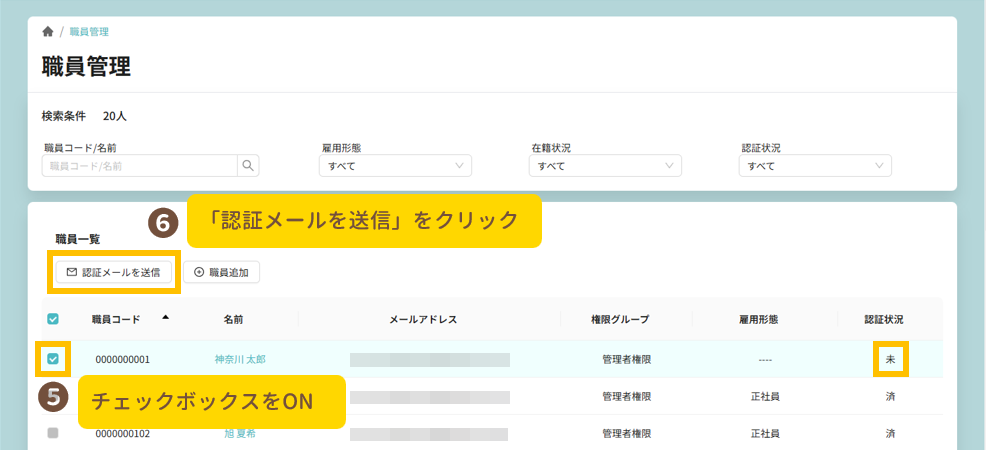Viewport: 986px width, 450px height.
Task: Click the 認証状況 column header
Action: 884,320
